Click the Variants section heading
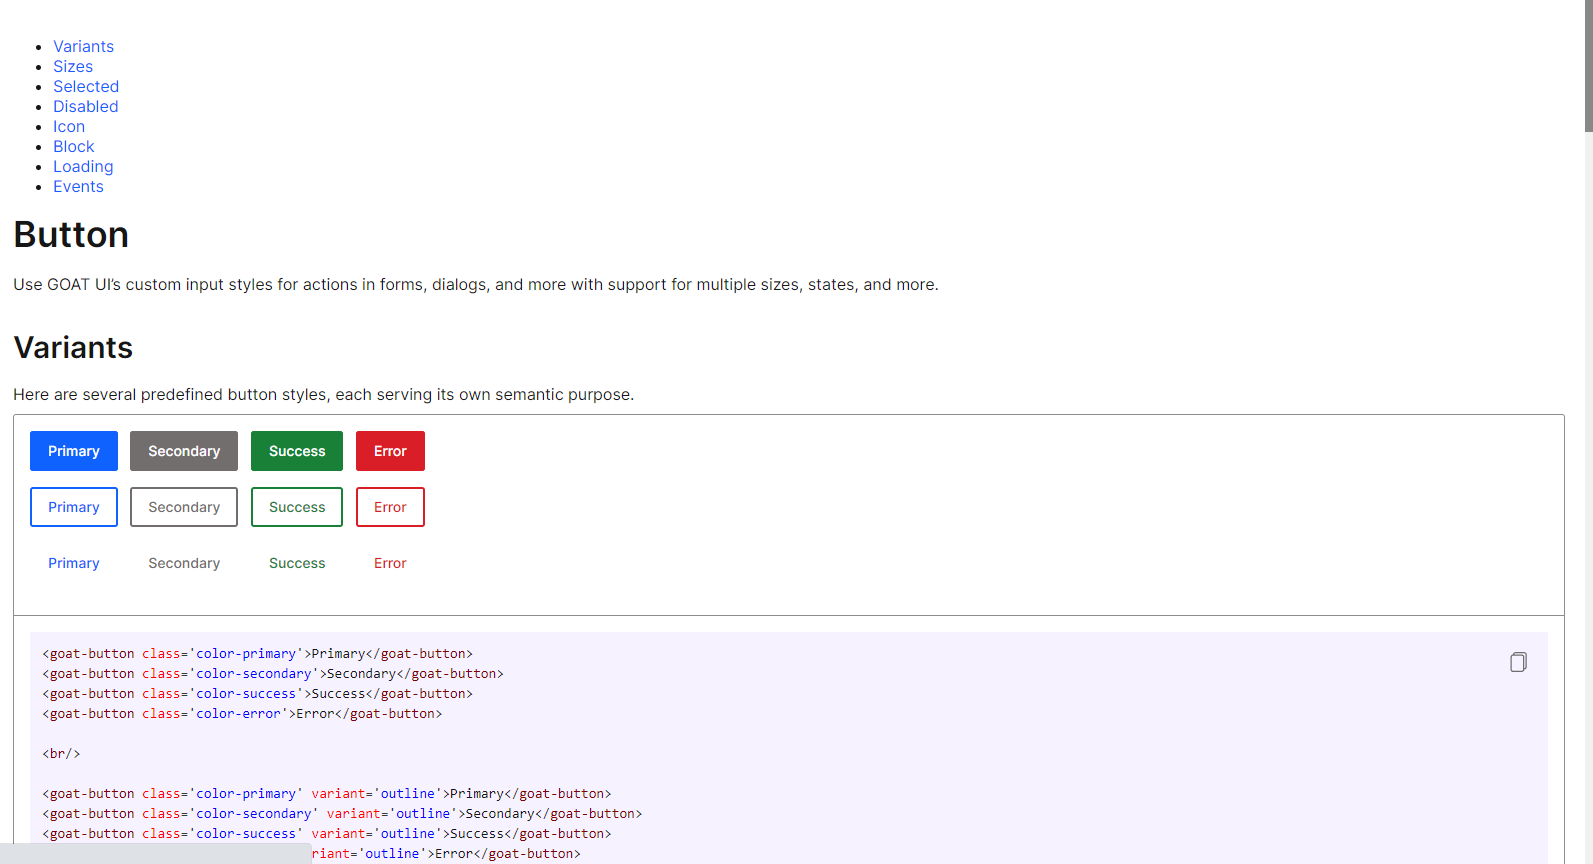The width and height of the screenshot is (1593, 864). (73, 347)
